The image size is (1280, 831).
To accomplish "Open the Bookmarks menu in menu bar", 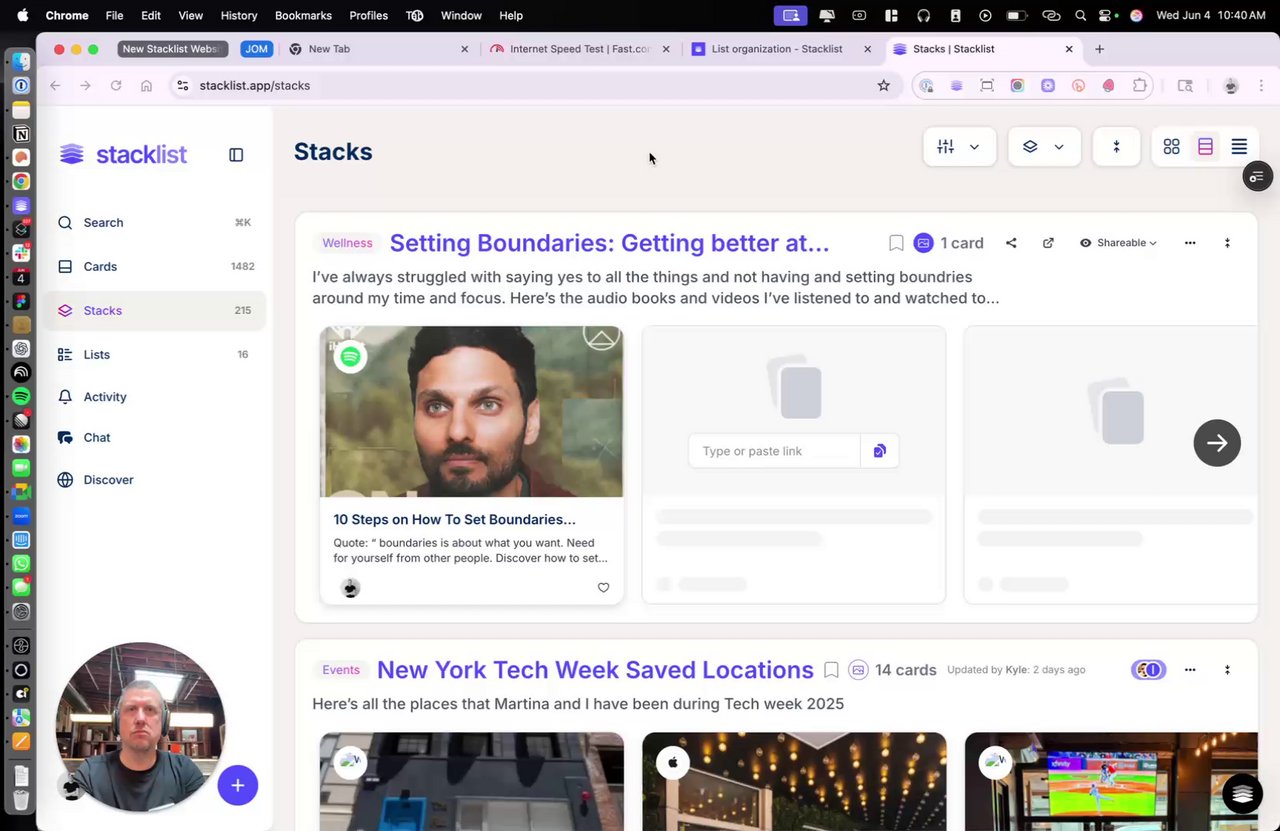I will coord(303,16).
